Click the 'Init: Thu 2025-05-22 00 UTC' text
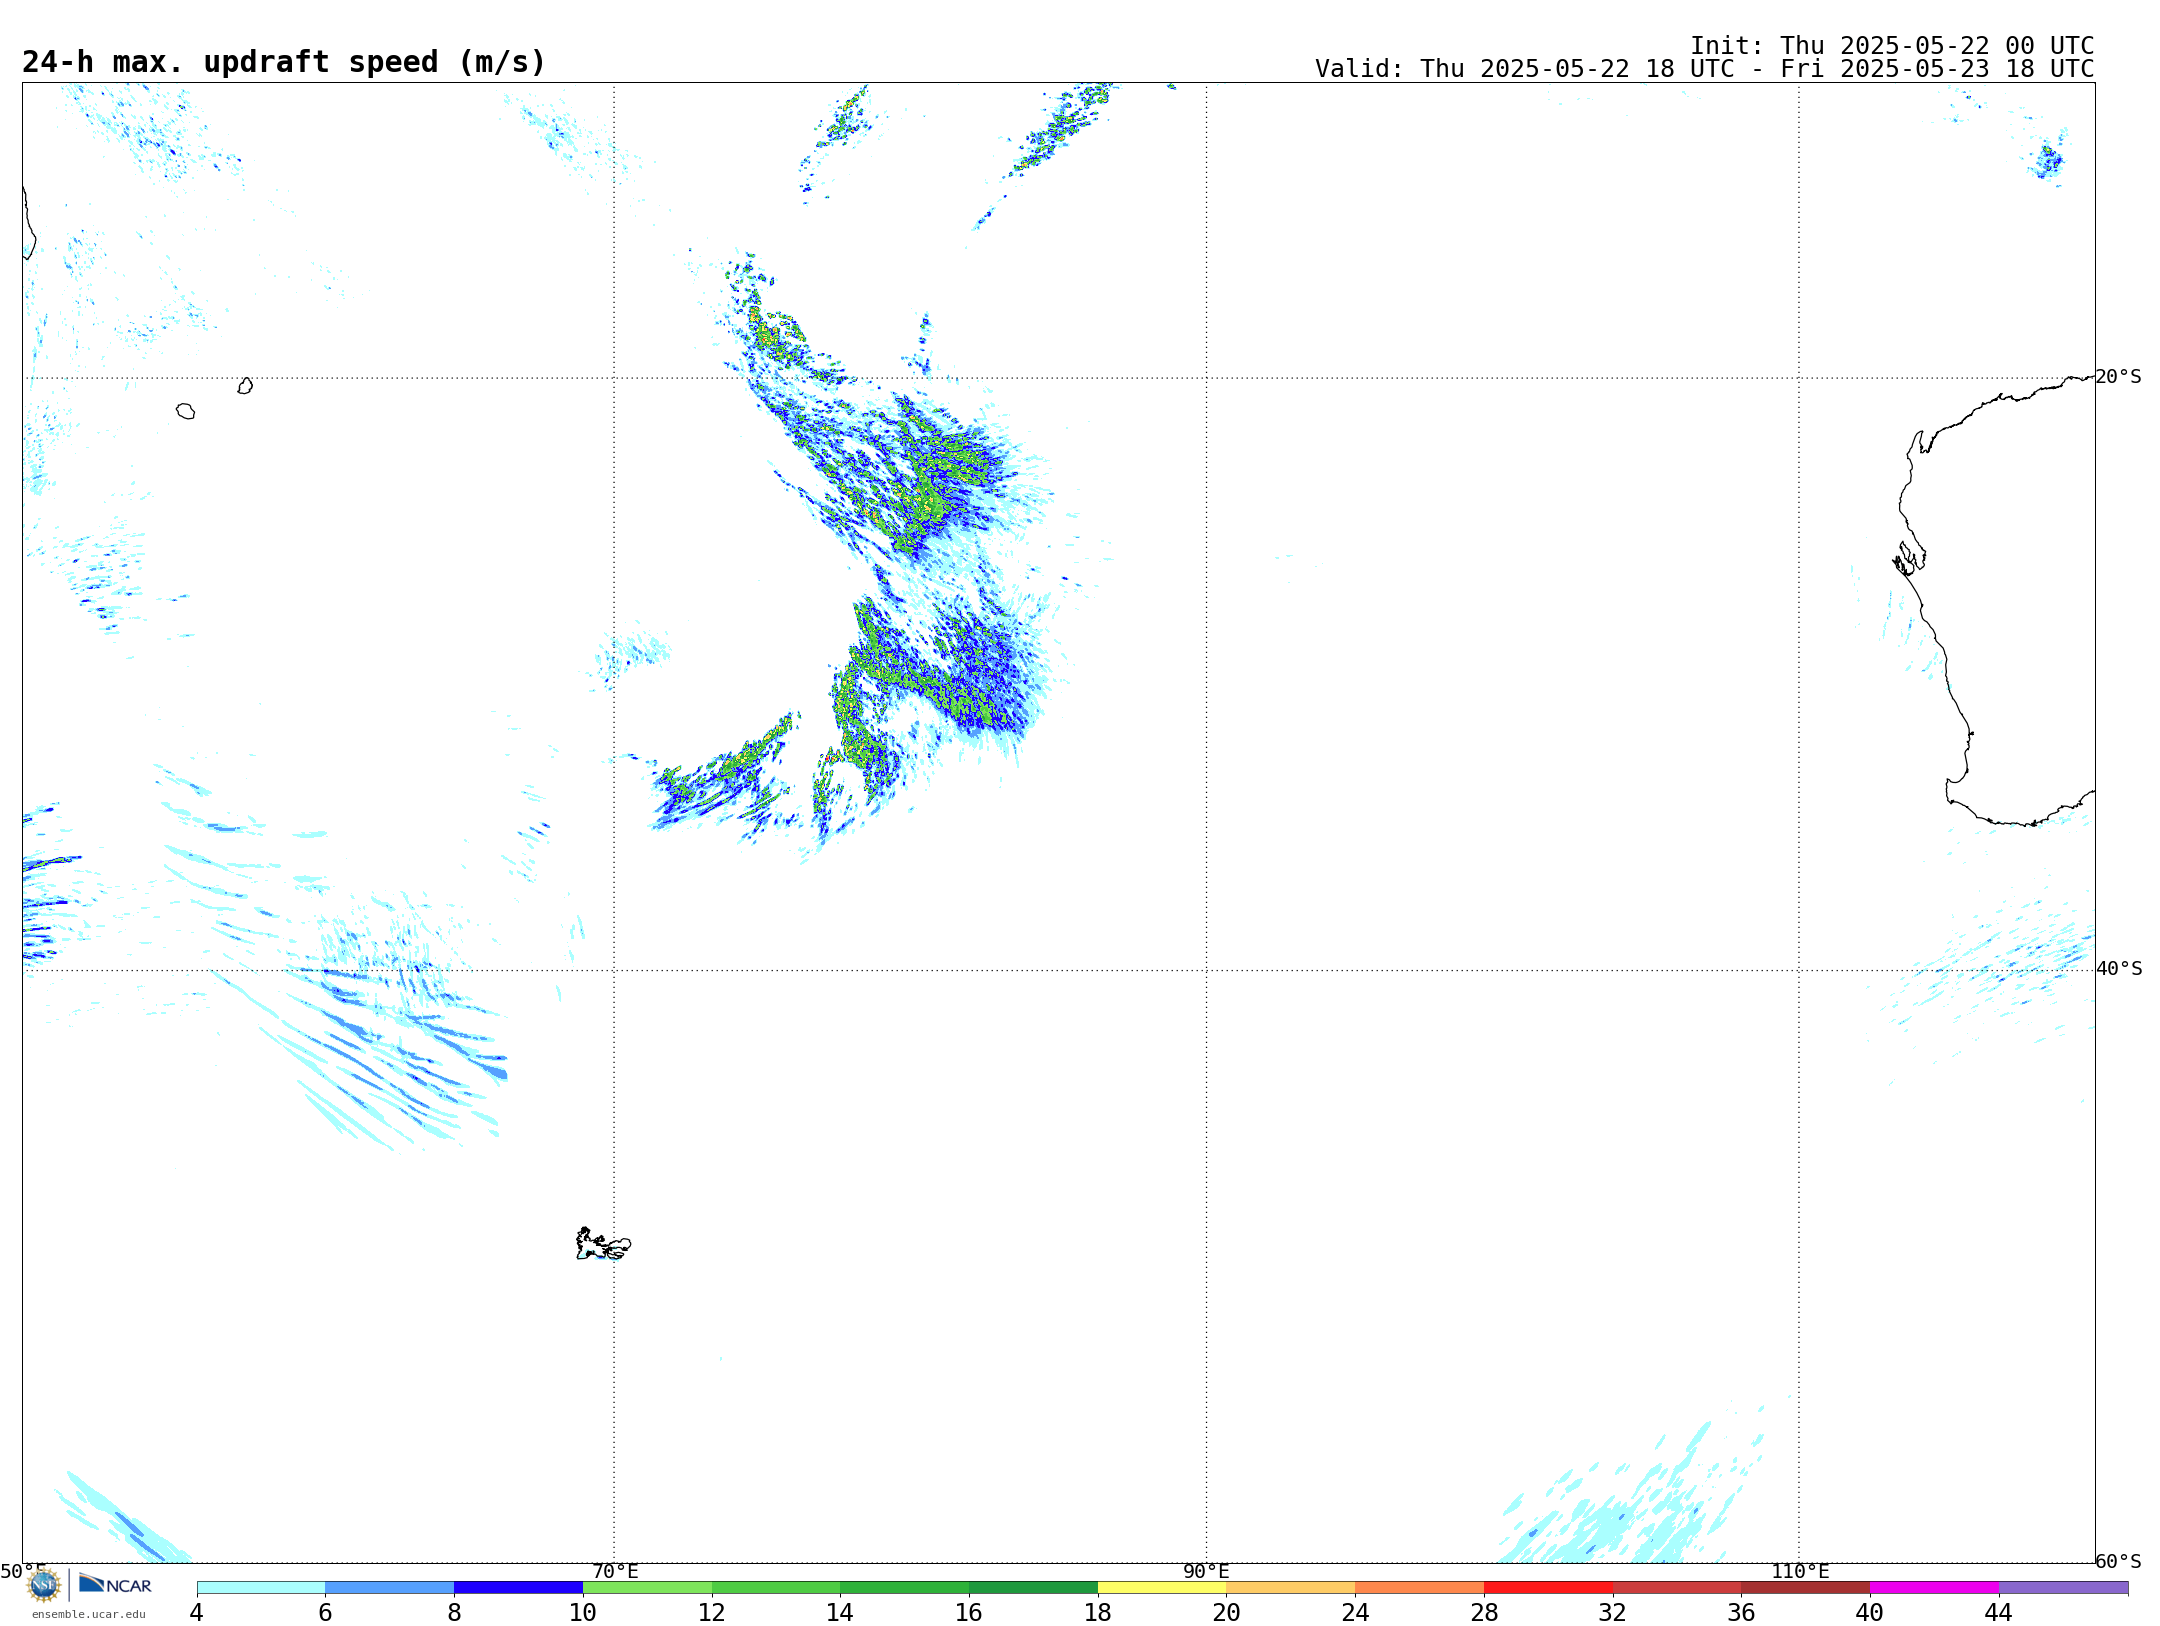2160x1626 pixels. point(1892,46)
